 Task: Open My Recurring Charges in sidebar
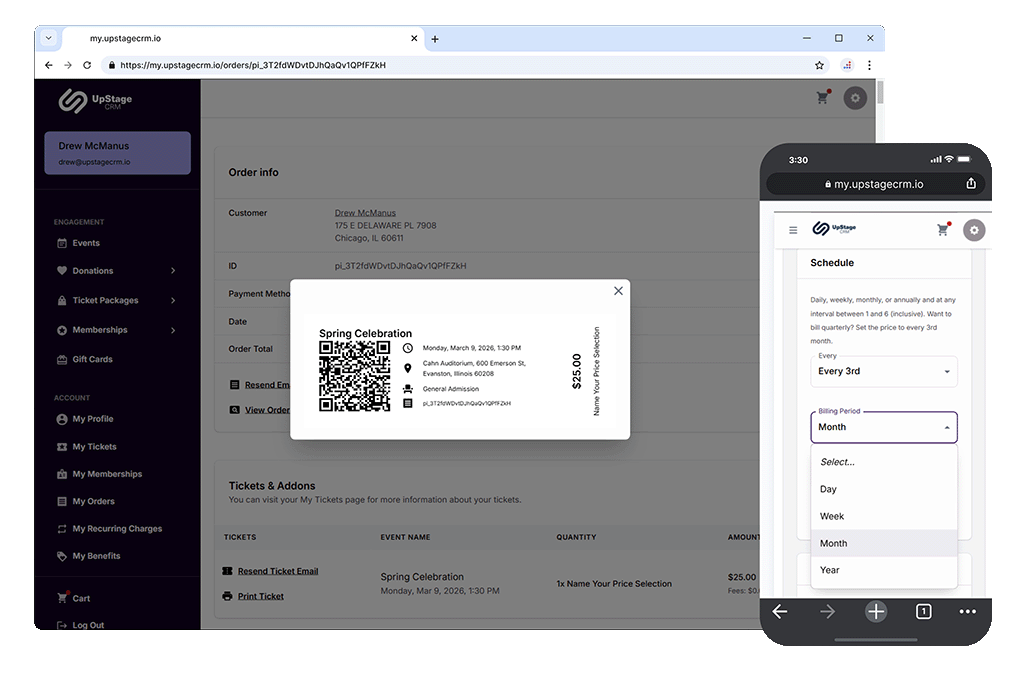pos(116,529)
